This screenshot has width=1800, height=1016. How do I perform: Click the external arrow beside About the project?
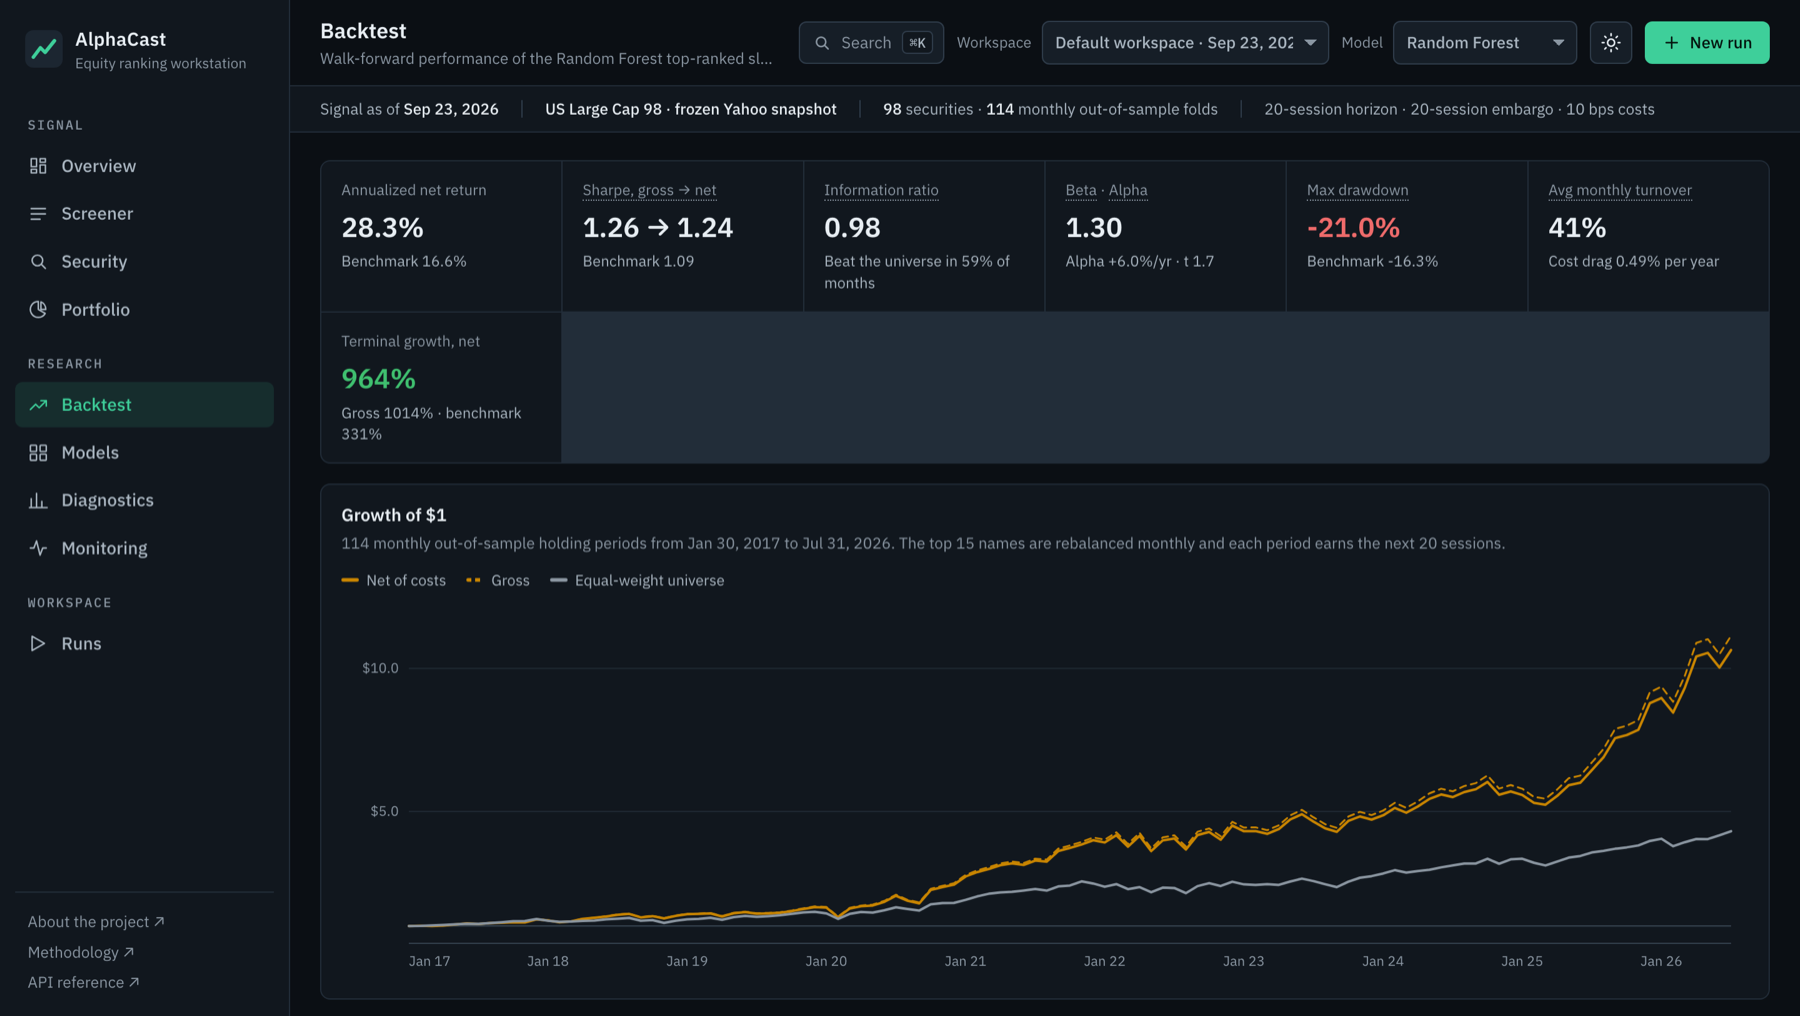coord(159,921)
